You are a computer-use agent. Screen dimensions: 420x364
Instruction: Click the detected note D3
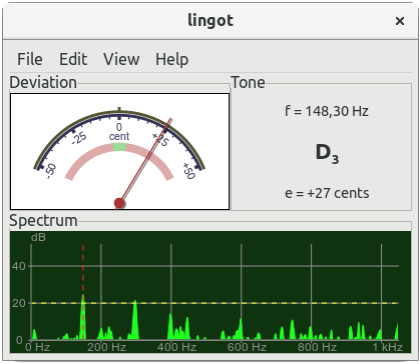(327, 153)
